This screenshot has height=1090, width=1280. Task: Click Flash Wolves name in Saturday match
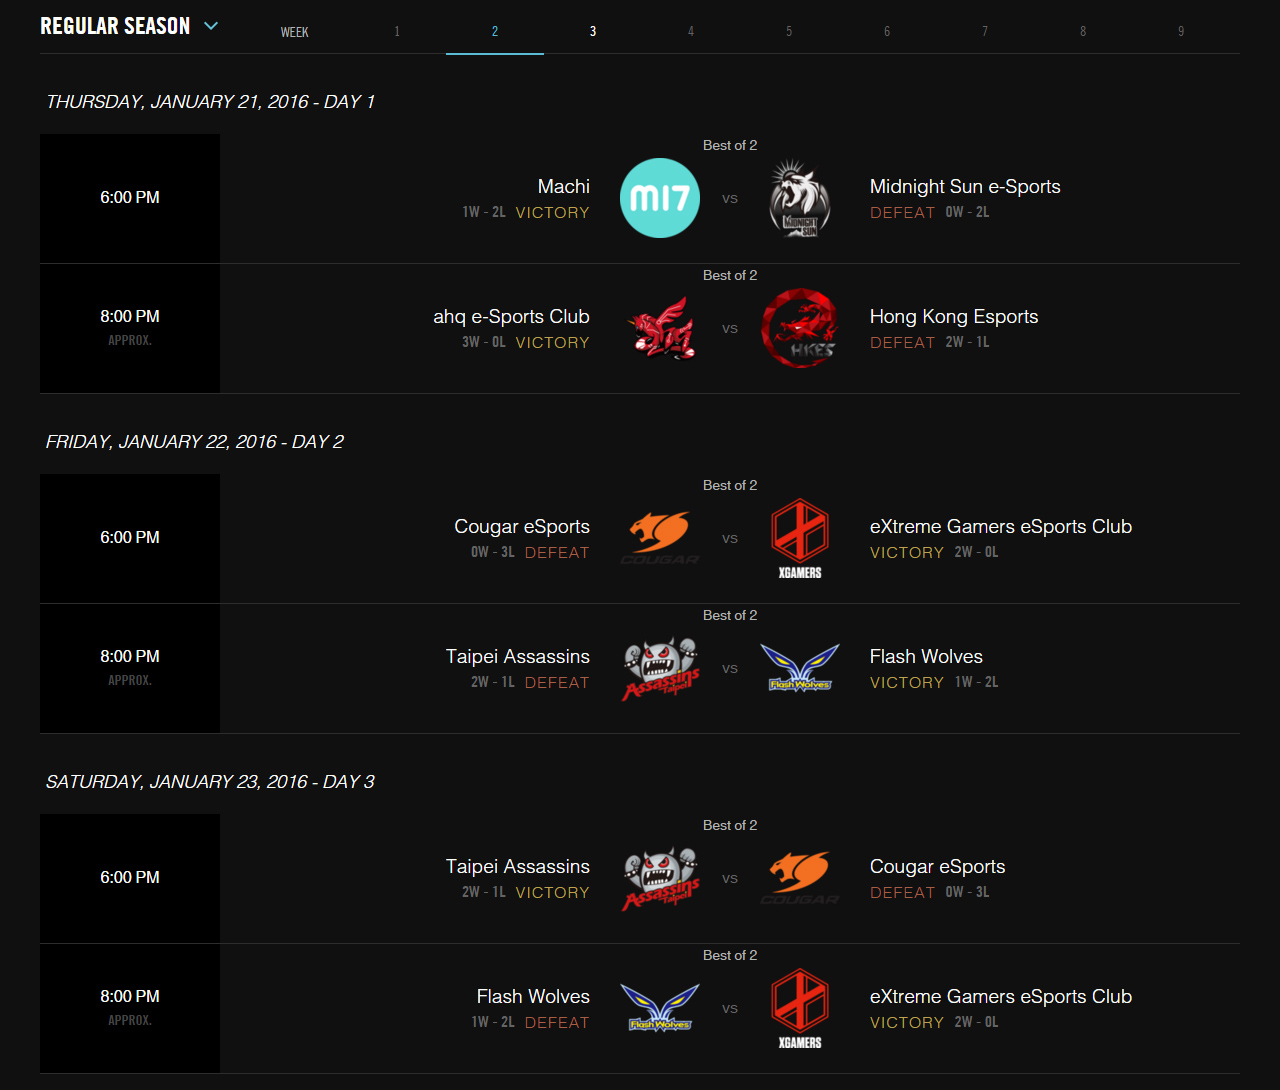point(533,997)
